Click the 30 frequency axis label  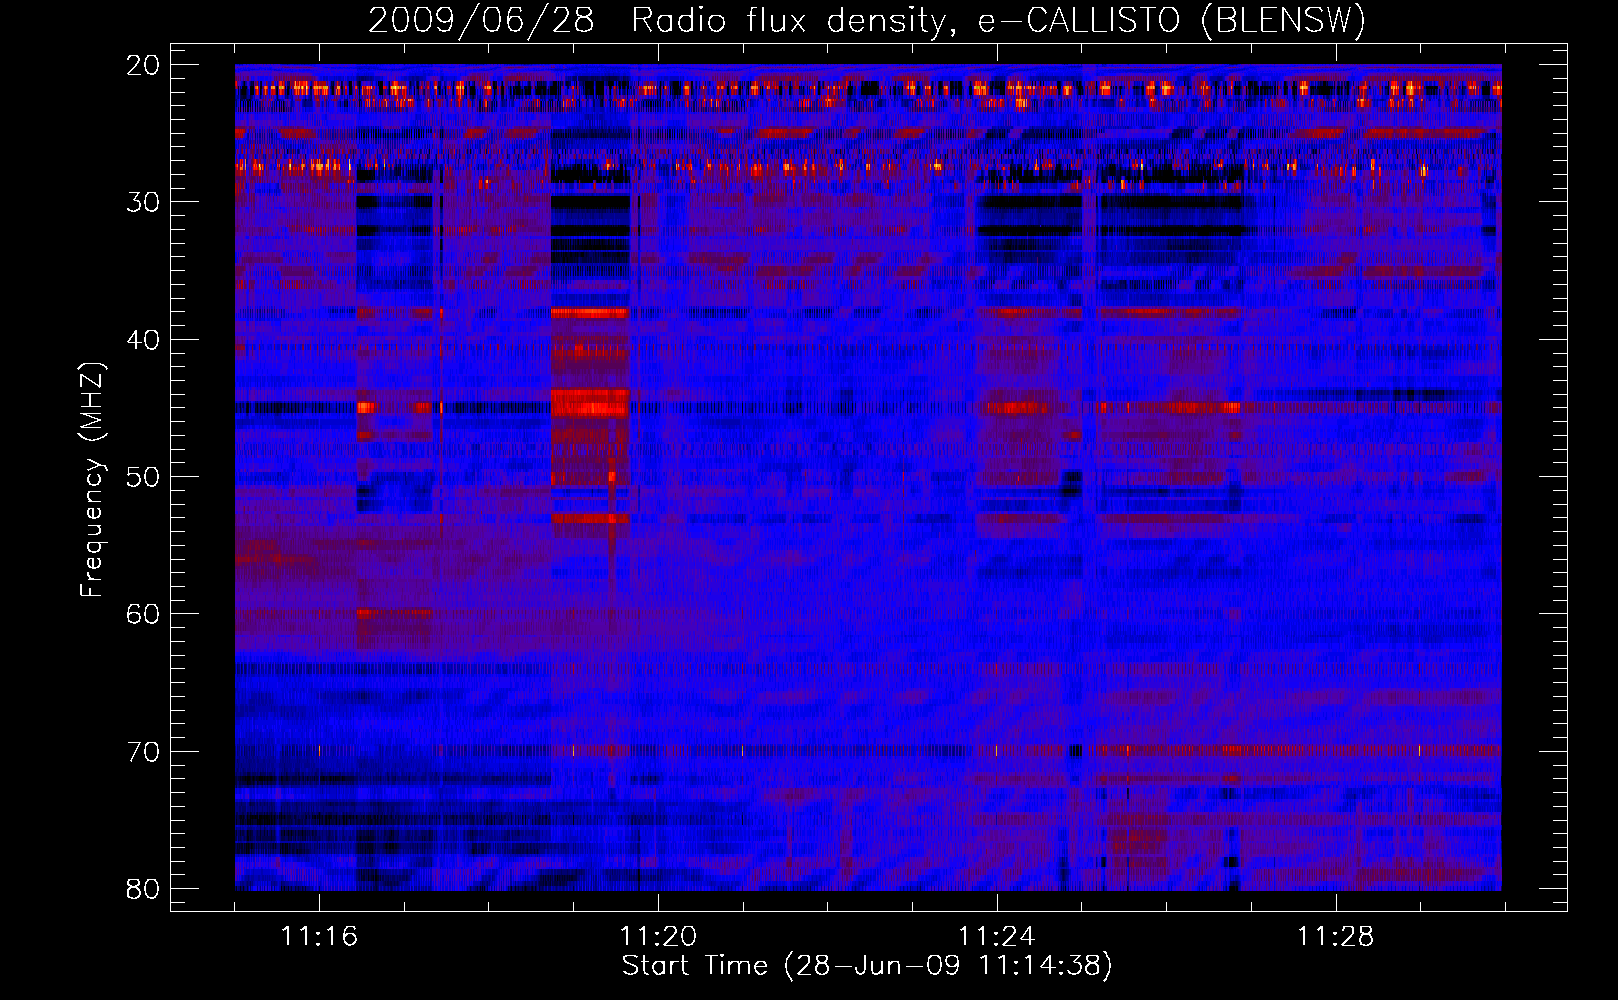[143, 203]
